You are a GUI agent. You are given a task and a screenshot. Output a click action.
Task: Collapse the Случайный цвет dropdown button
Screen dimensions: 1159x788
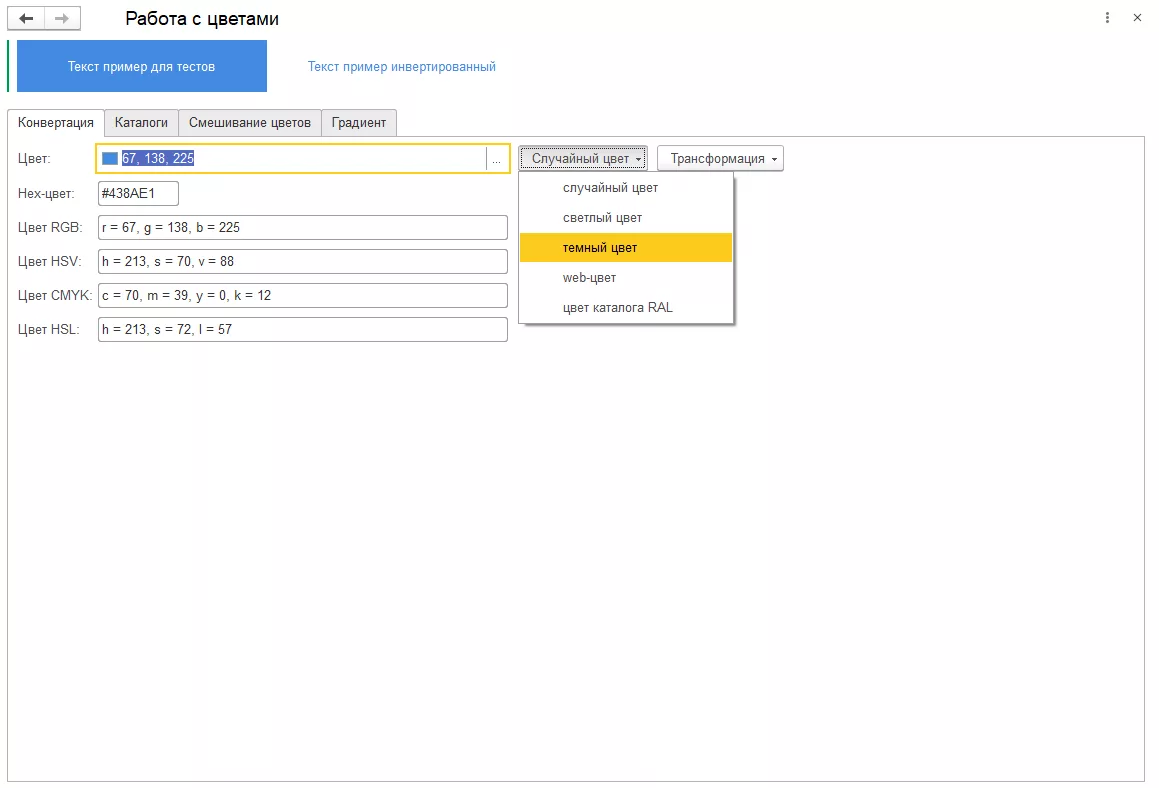[x=584, y=159]
